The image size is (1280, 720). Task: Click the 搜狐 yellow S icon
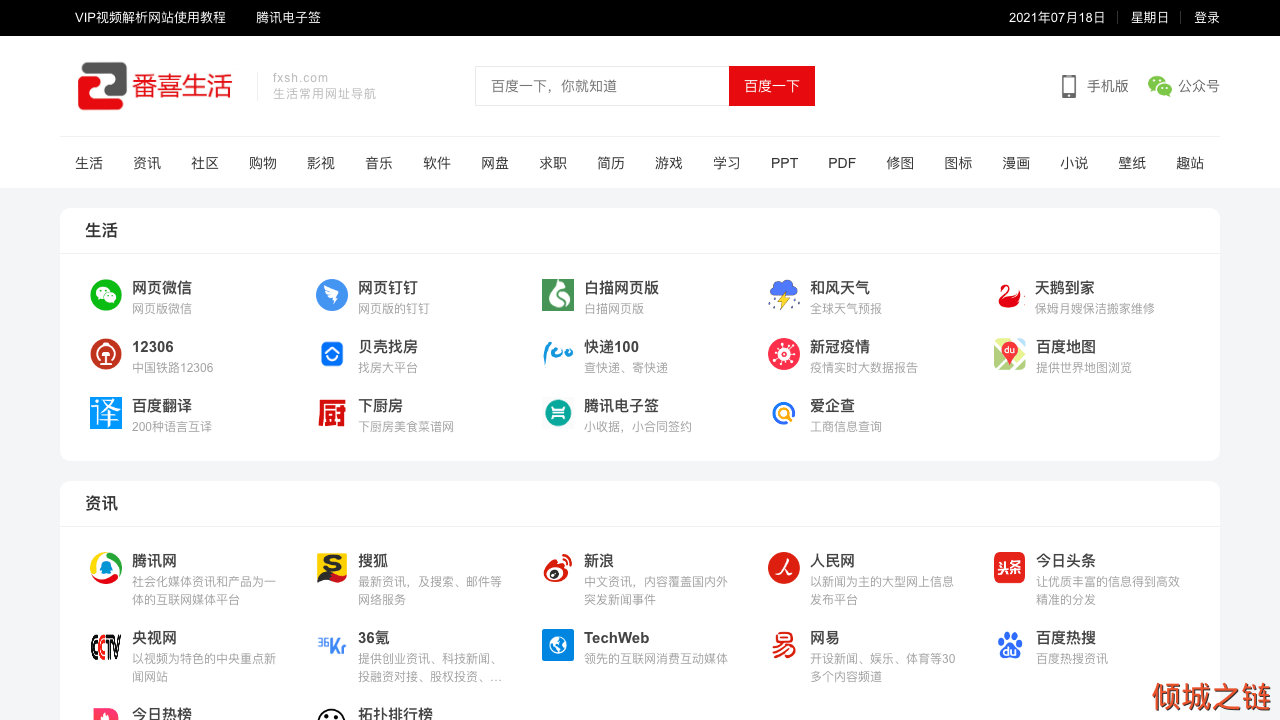(332, 568)
